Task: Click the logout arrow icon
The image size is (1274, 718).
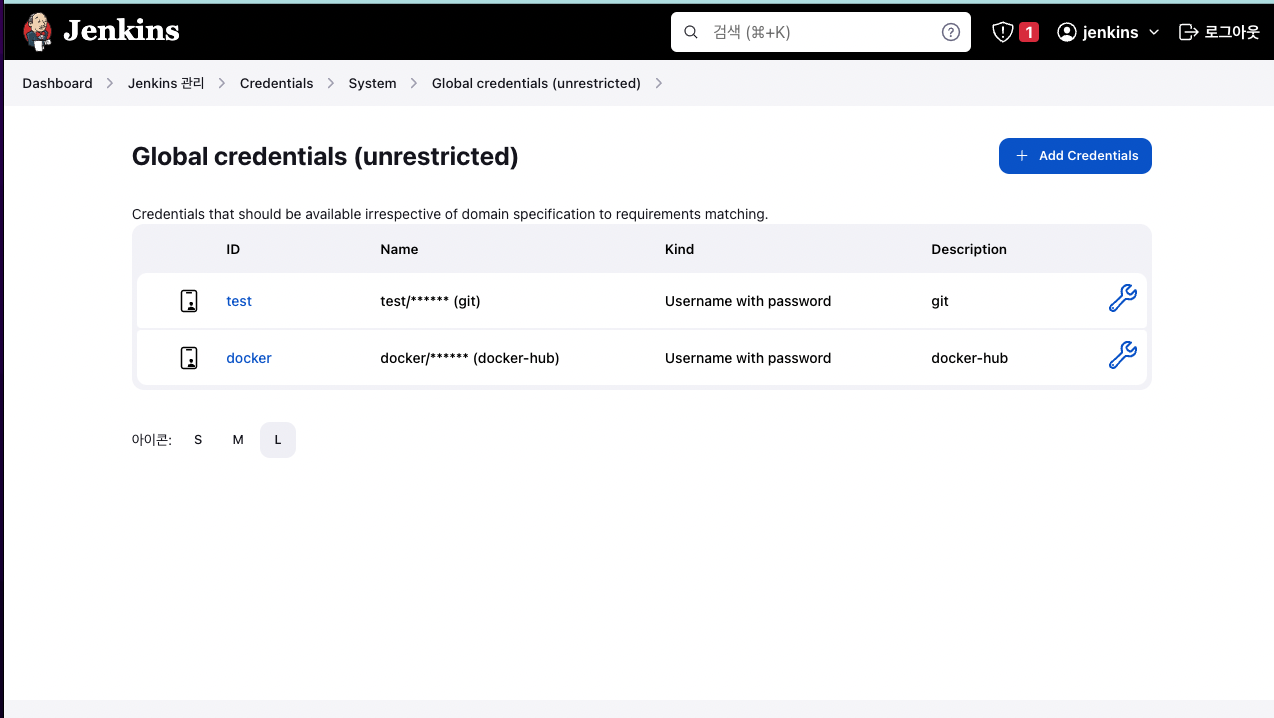Action: click(1188, 32)
